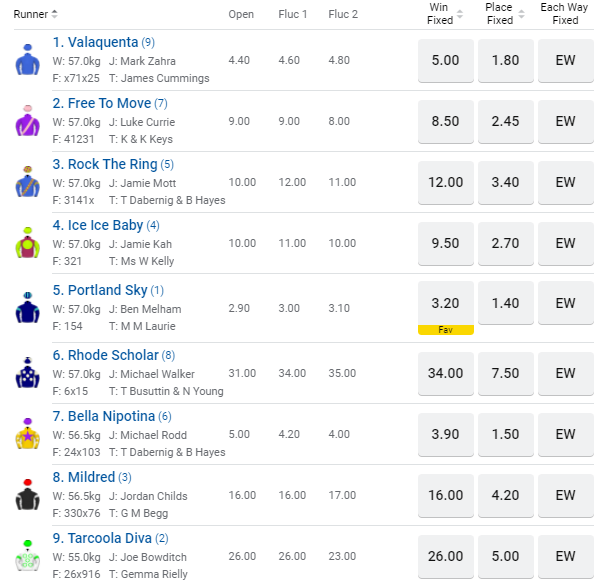Click Free To Move's purple silks icon

pyautogui.click(x=27, y=121)
